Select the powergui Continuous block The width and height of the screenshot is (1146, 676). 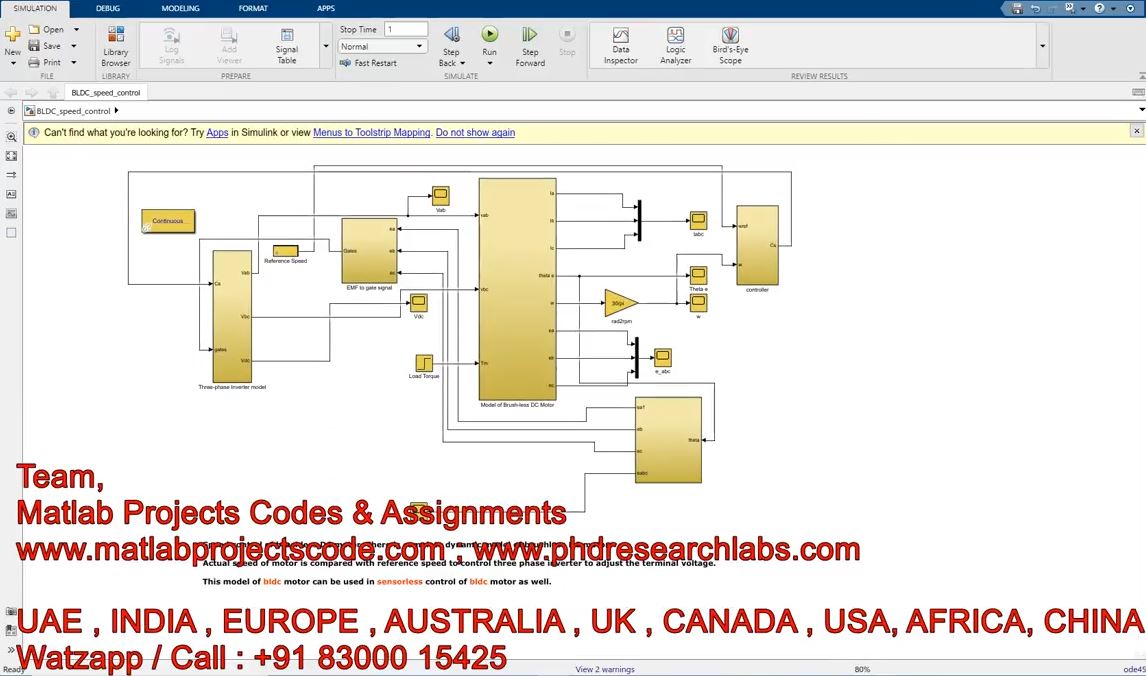tap(168, 221)
